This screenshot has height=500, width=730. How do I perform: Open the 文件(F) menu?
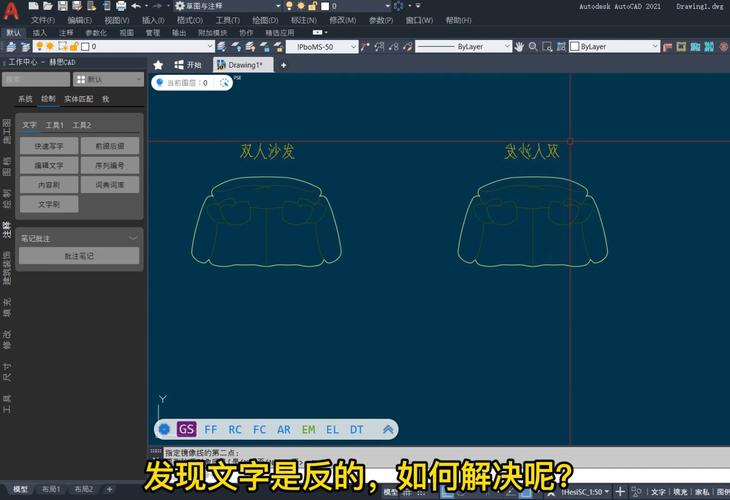[x=43, y=20]
